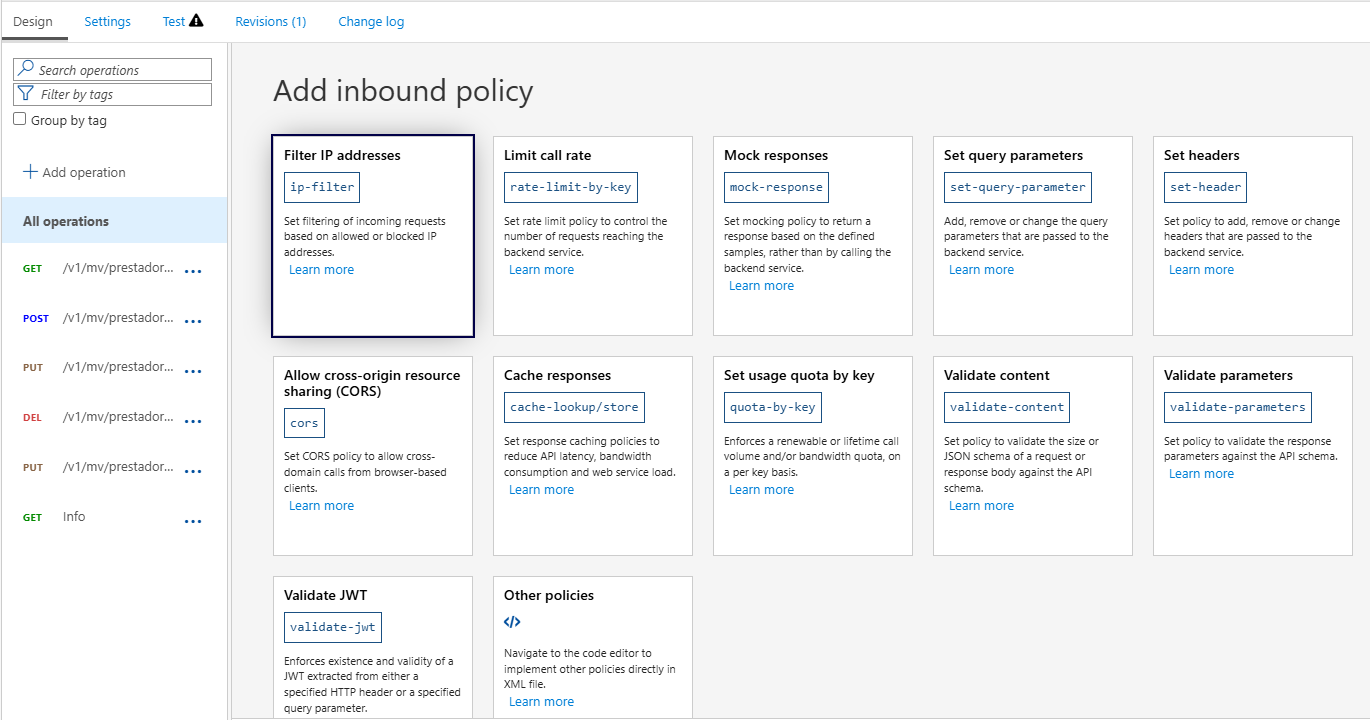Open Learn more under Set query parameters
The image size is (1370, 720).
(982, 270)
